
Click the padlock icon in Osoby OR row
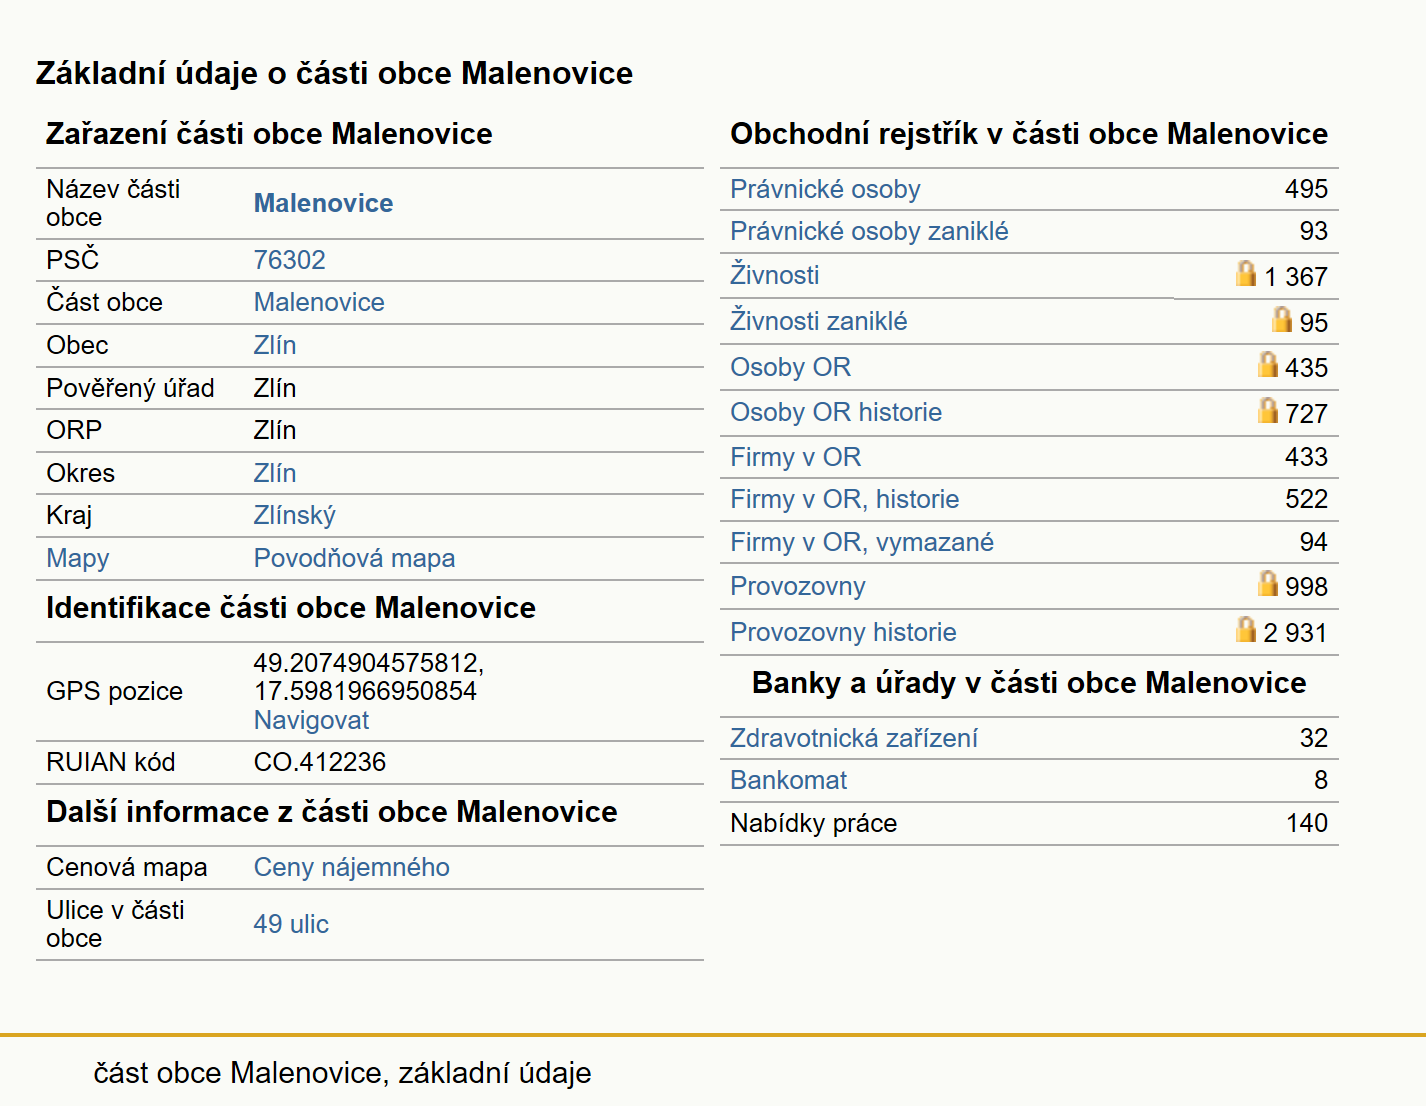coord(1268,364)
